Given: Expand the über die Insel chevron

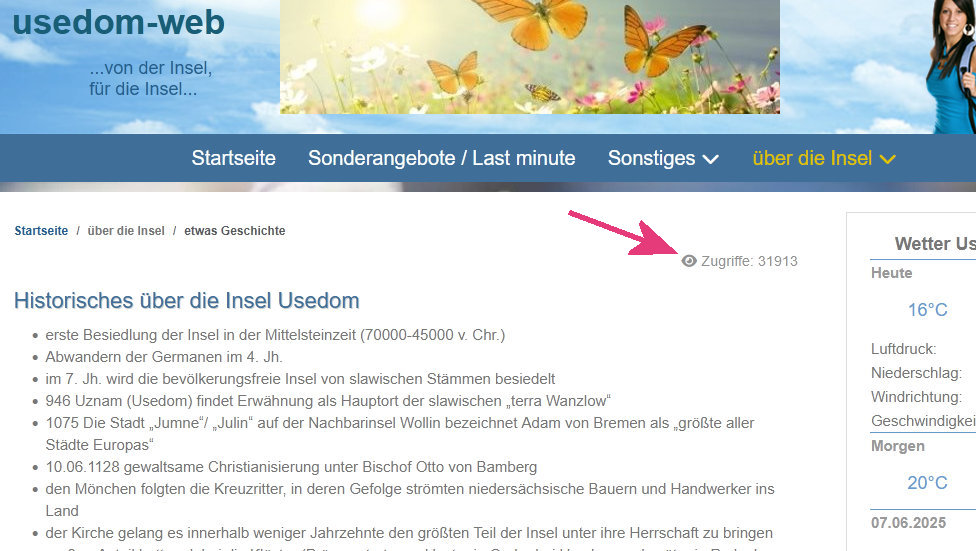Looking at the screenshot, I should [x=888, y=159].
